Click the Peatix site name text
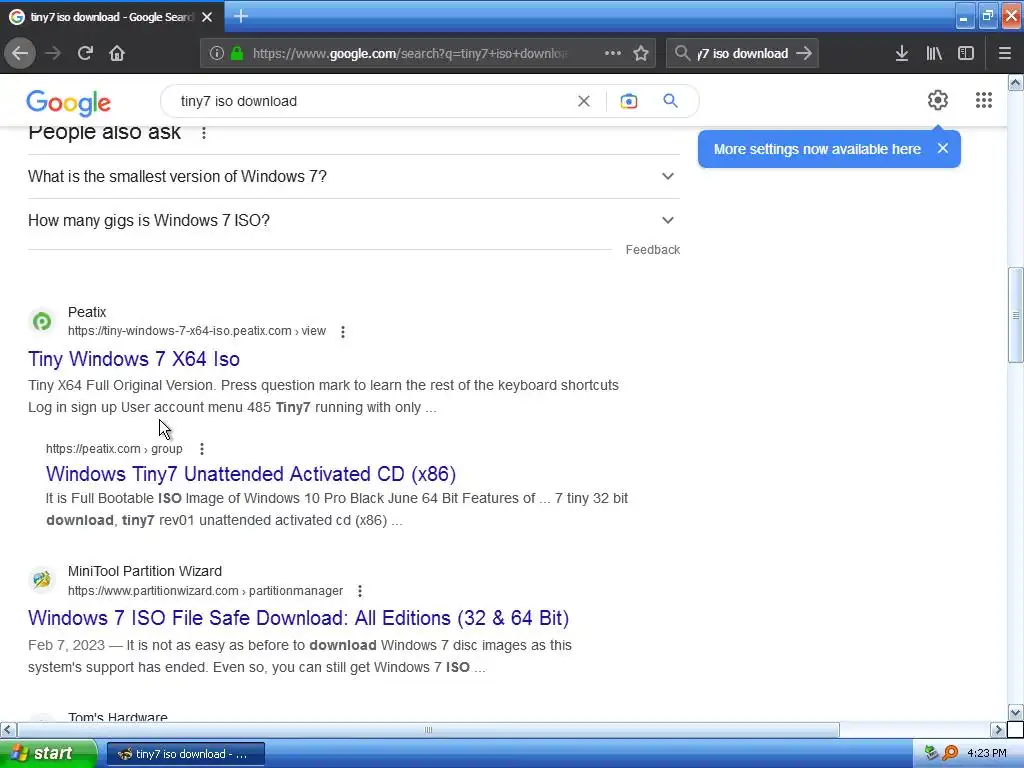This screenshot has height=768, width=1024. click(87, 312)
